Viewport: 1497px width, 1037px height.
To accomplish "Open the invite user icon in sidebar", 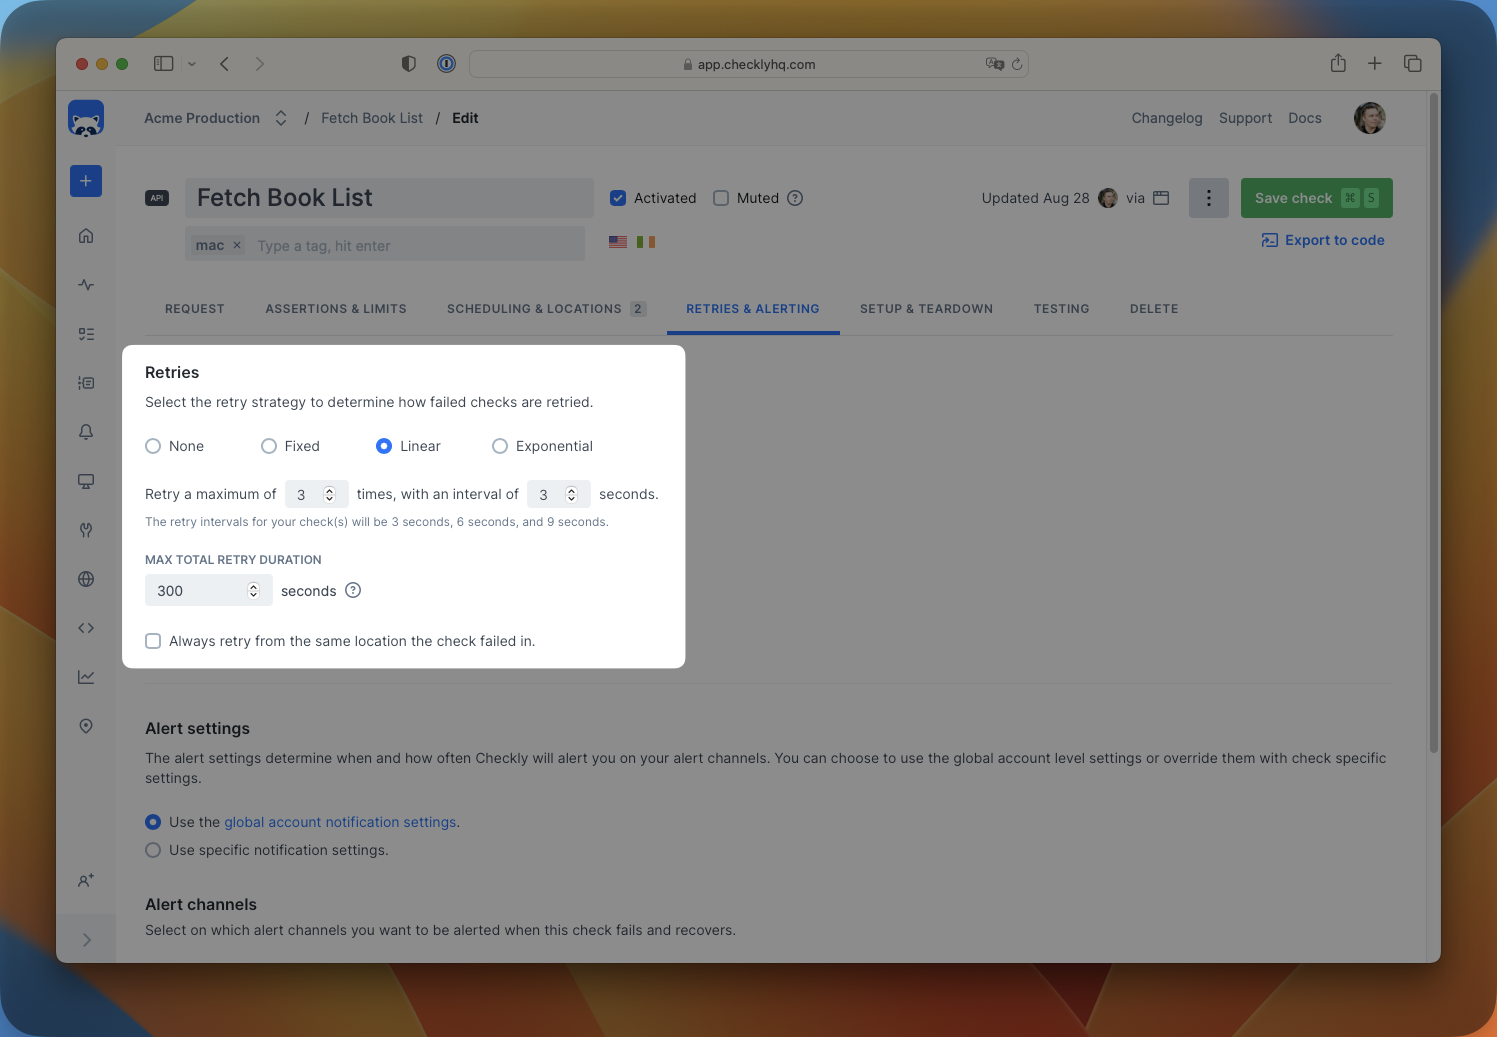I will (86, 881).
